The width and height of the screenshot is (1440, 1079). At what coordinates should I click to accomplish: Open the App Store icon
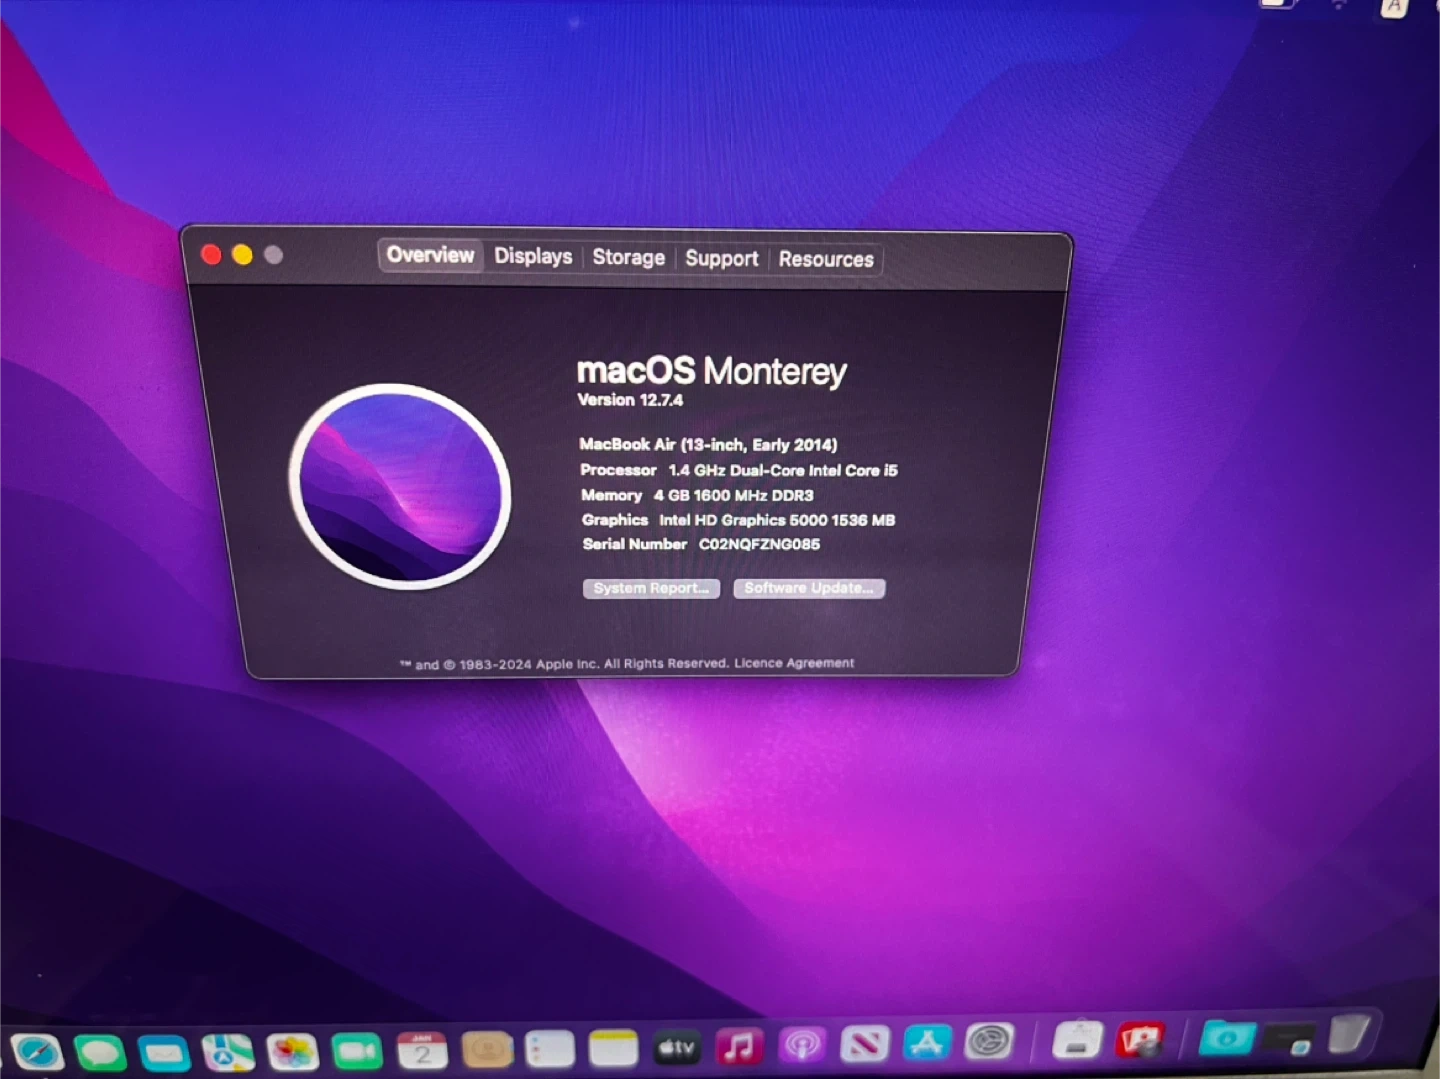coord(927,1043)
